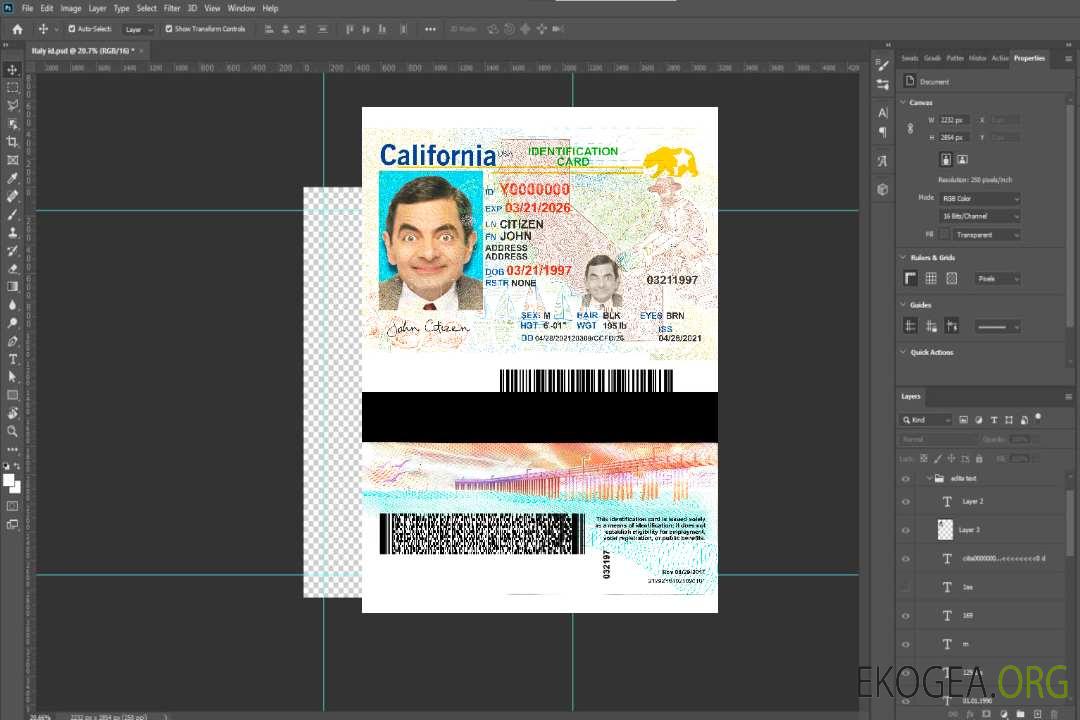Select the Pen tool
The width and height of the screenshot is (1080, 720).
(12, 341)
